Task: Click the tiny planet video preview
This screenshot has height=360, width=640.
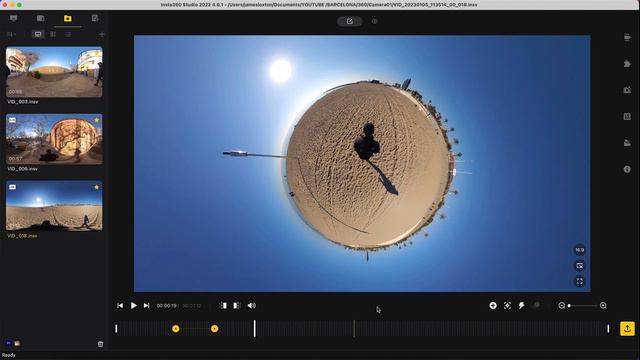Action: tap(362, 163)
